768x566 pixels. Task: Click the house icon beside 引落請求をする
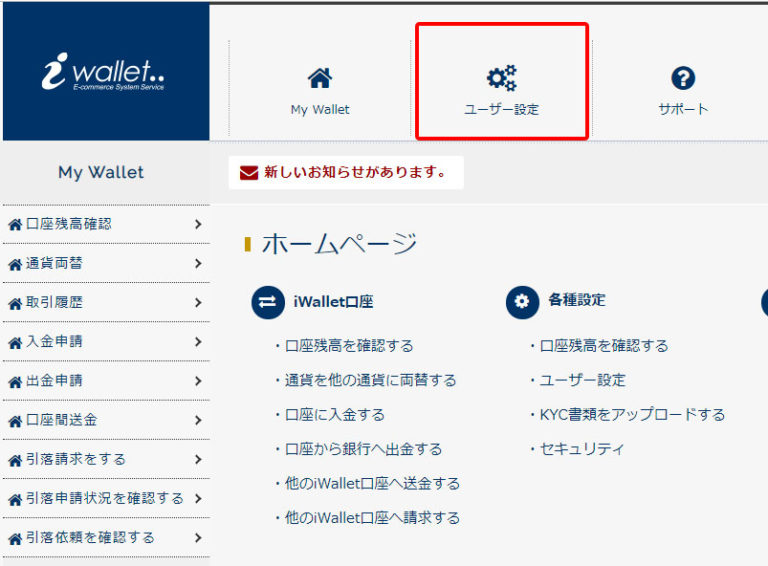click(x=15, y=460)
